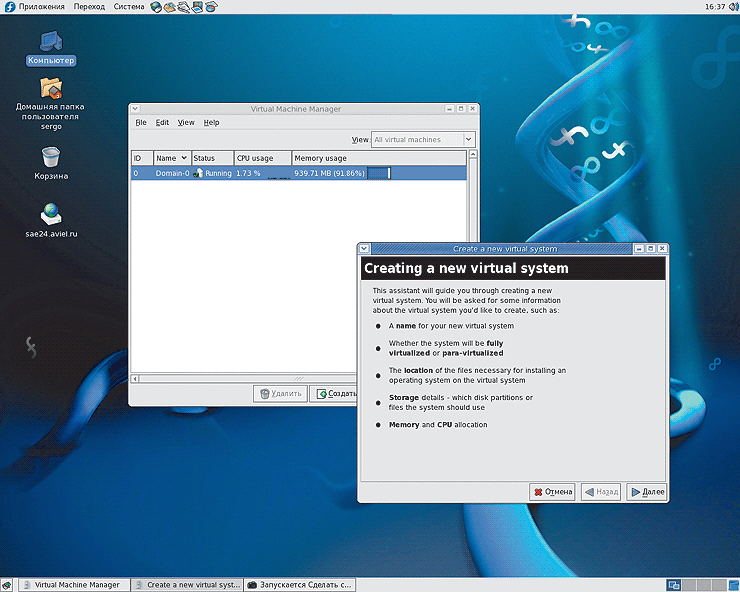The height and width of the screenshot is (592, 740).
Task: Expand the View All virtual machines dropdown
Action: pyautogui.click(x=421, y=140)
